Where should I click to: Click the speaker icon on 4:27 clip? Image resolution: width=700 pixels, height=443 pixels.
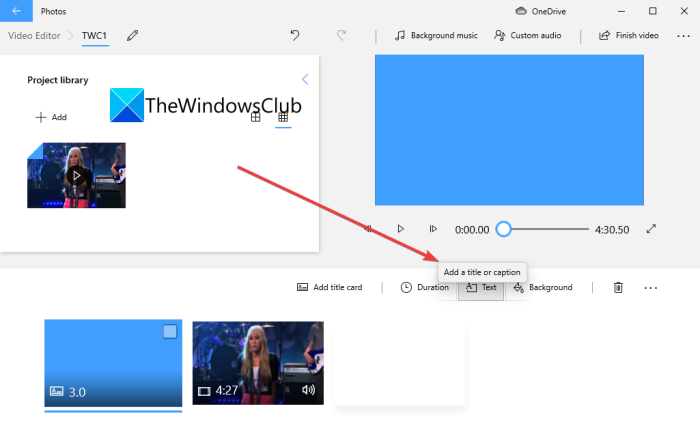[308, 390]
